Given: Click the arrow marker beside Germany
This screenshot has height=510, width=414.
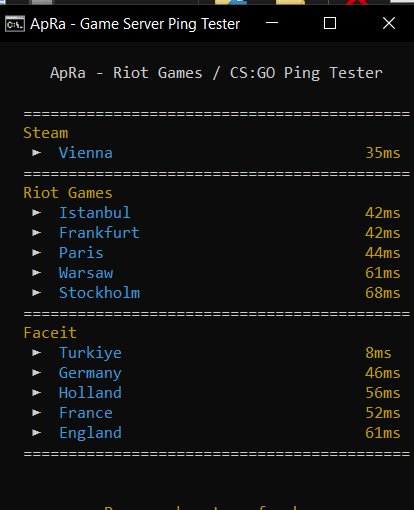Looking at the screenshot, I should coord(37,373).
